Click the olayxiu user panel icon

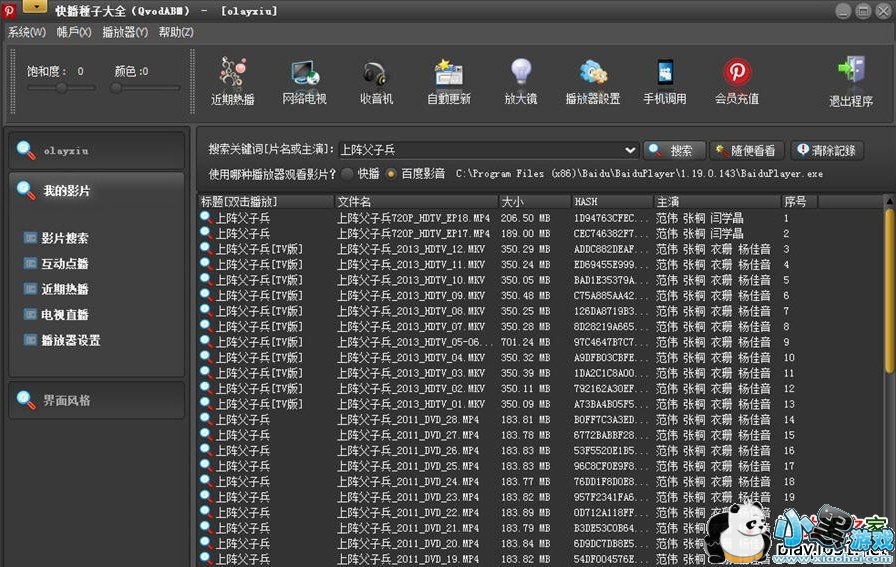[25, 150]
